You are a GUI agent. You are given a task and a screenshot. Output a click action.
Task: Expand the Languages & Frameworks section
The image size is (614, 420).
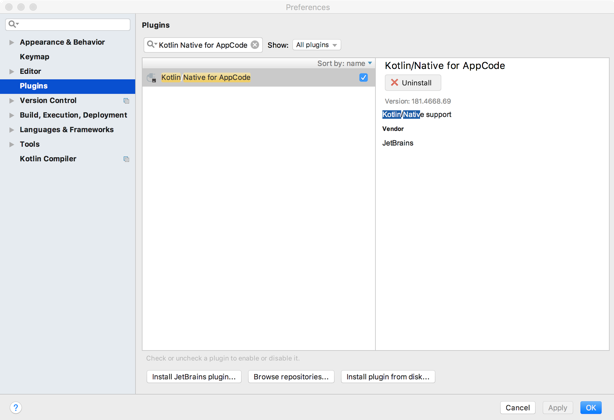click(11, 130)
